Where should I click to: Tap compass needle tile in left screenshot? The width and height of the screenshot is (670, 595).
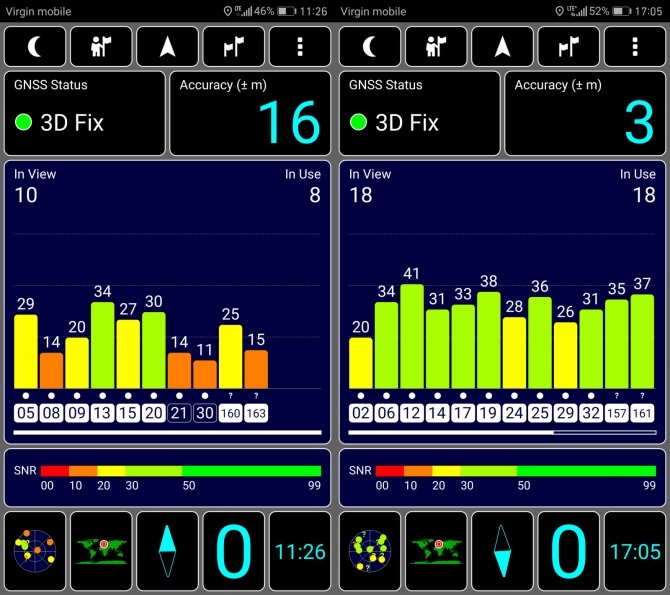point(168,551)
